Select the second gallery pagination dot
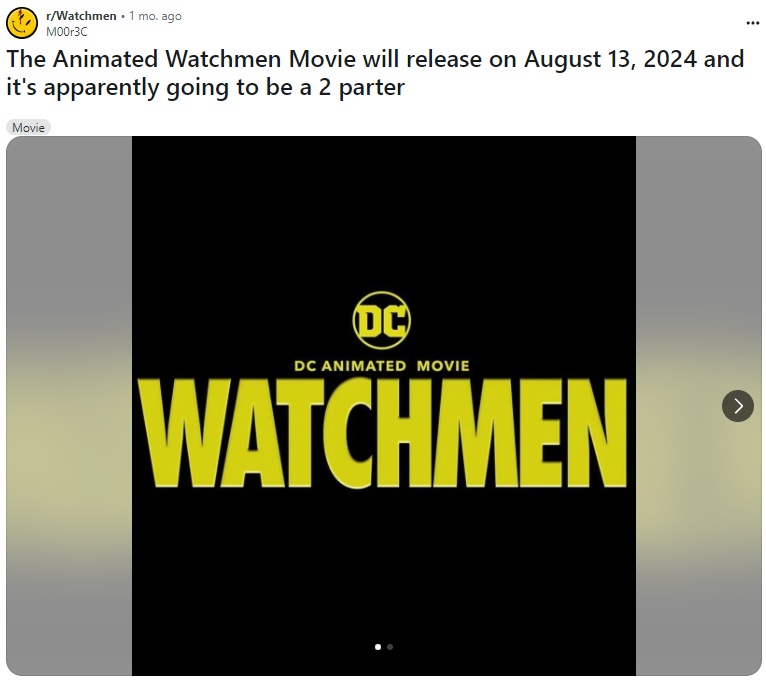Image resolution: width=766 pixels, height=686 pixels. [x=390, y=646]
